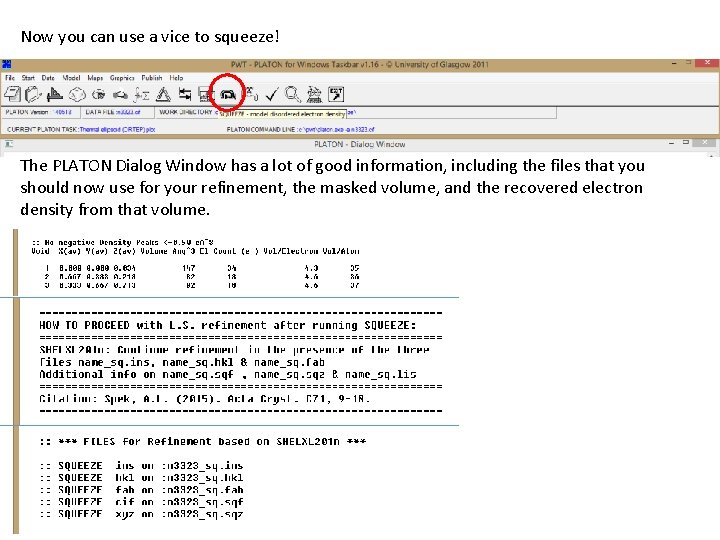Screen dimensions: 720x540
Task: Click the DATA FILE field
Action: [117, 112]
